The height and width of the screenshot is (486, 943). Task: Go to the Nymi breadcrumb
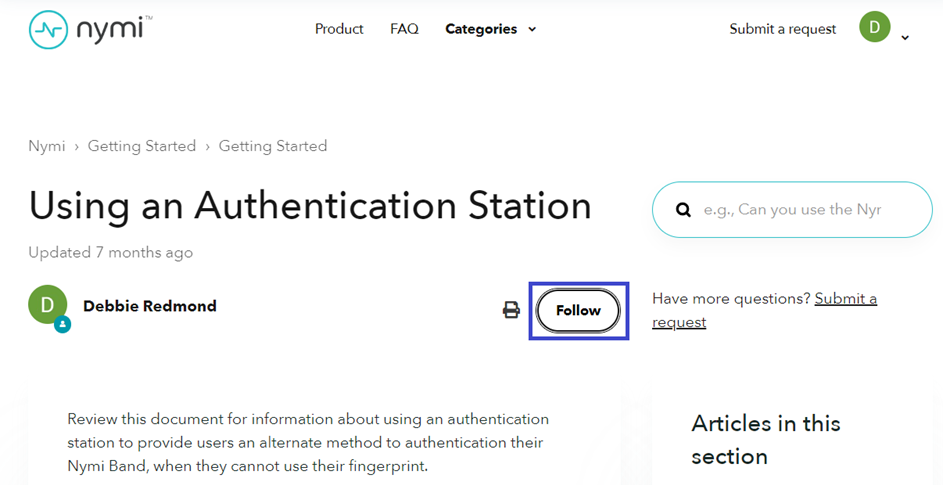tap(46, 146)
